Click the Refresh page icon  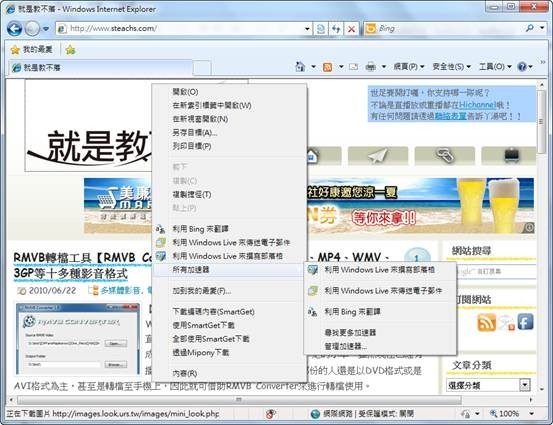pos(336,29)
